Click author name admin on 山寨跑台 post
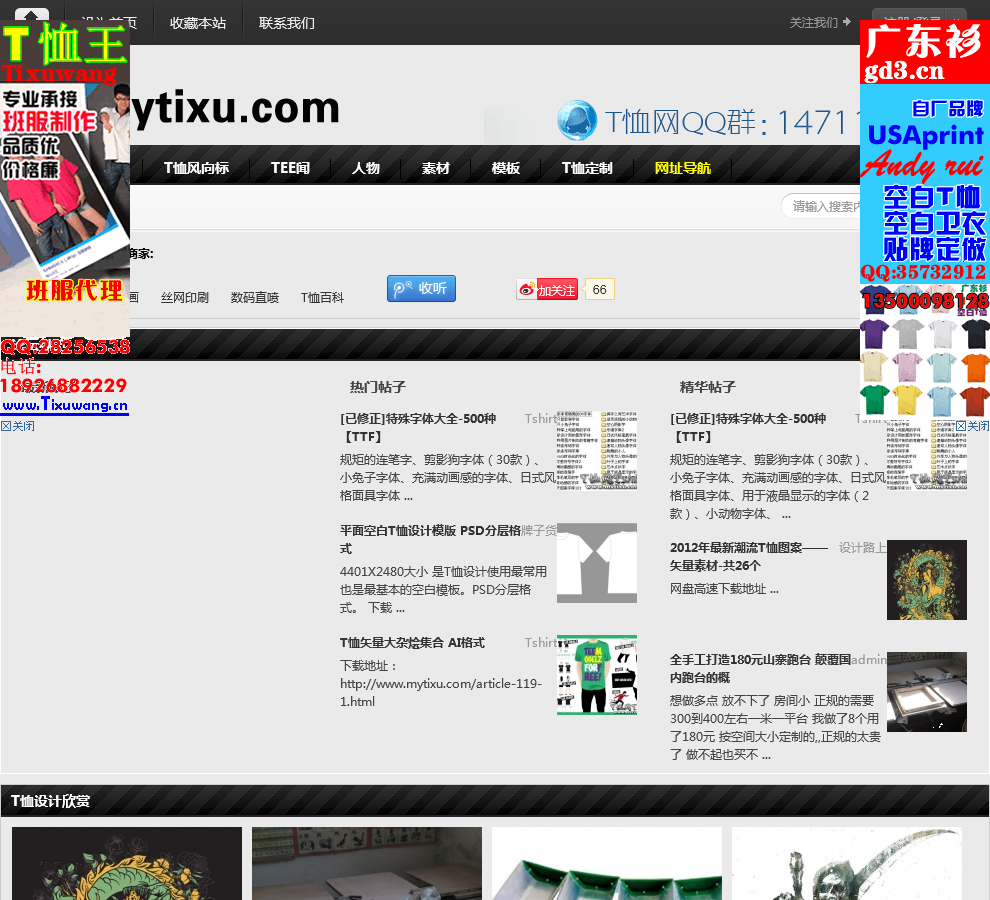This screenshot has height=900, width=990. 869,660
